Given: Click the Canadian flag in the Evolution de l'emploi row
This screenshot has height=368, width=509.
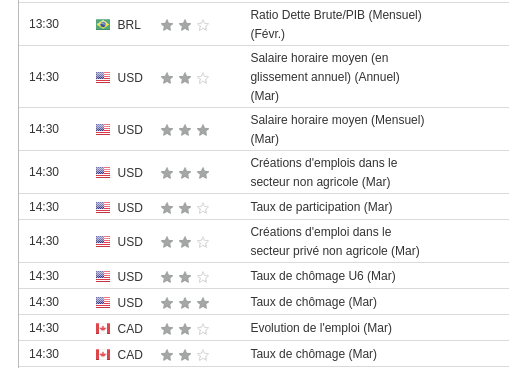Looking at the screenshot, I should coord(103,329).
